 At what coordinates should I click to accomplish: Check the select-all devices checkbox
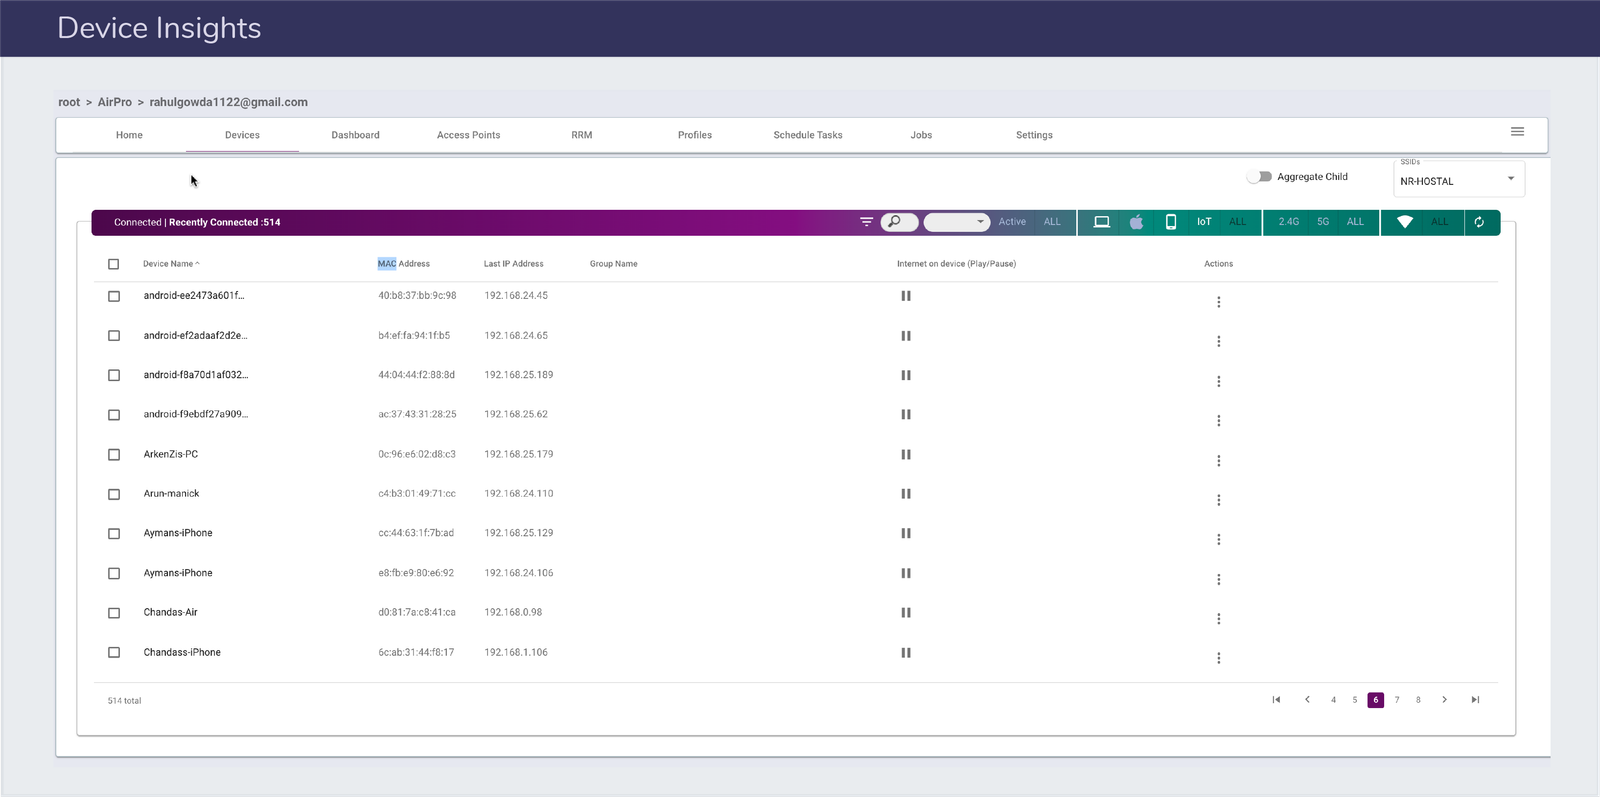point(114,264)
